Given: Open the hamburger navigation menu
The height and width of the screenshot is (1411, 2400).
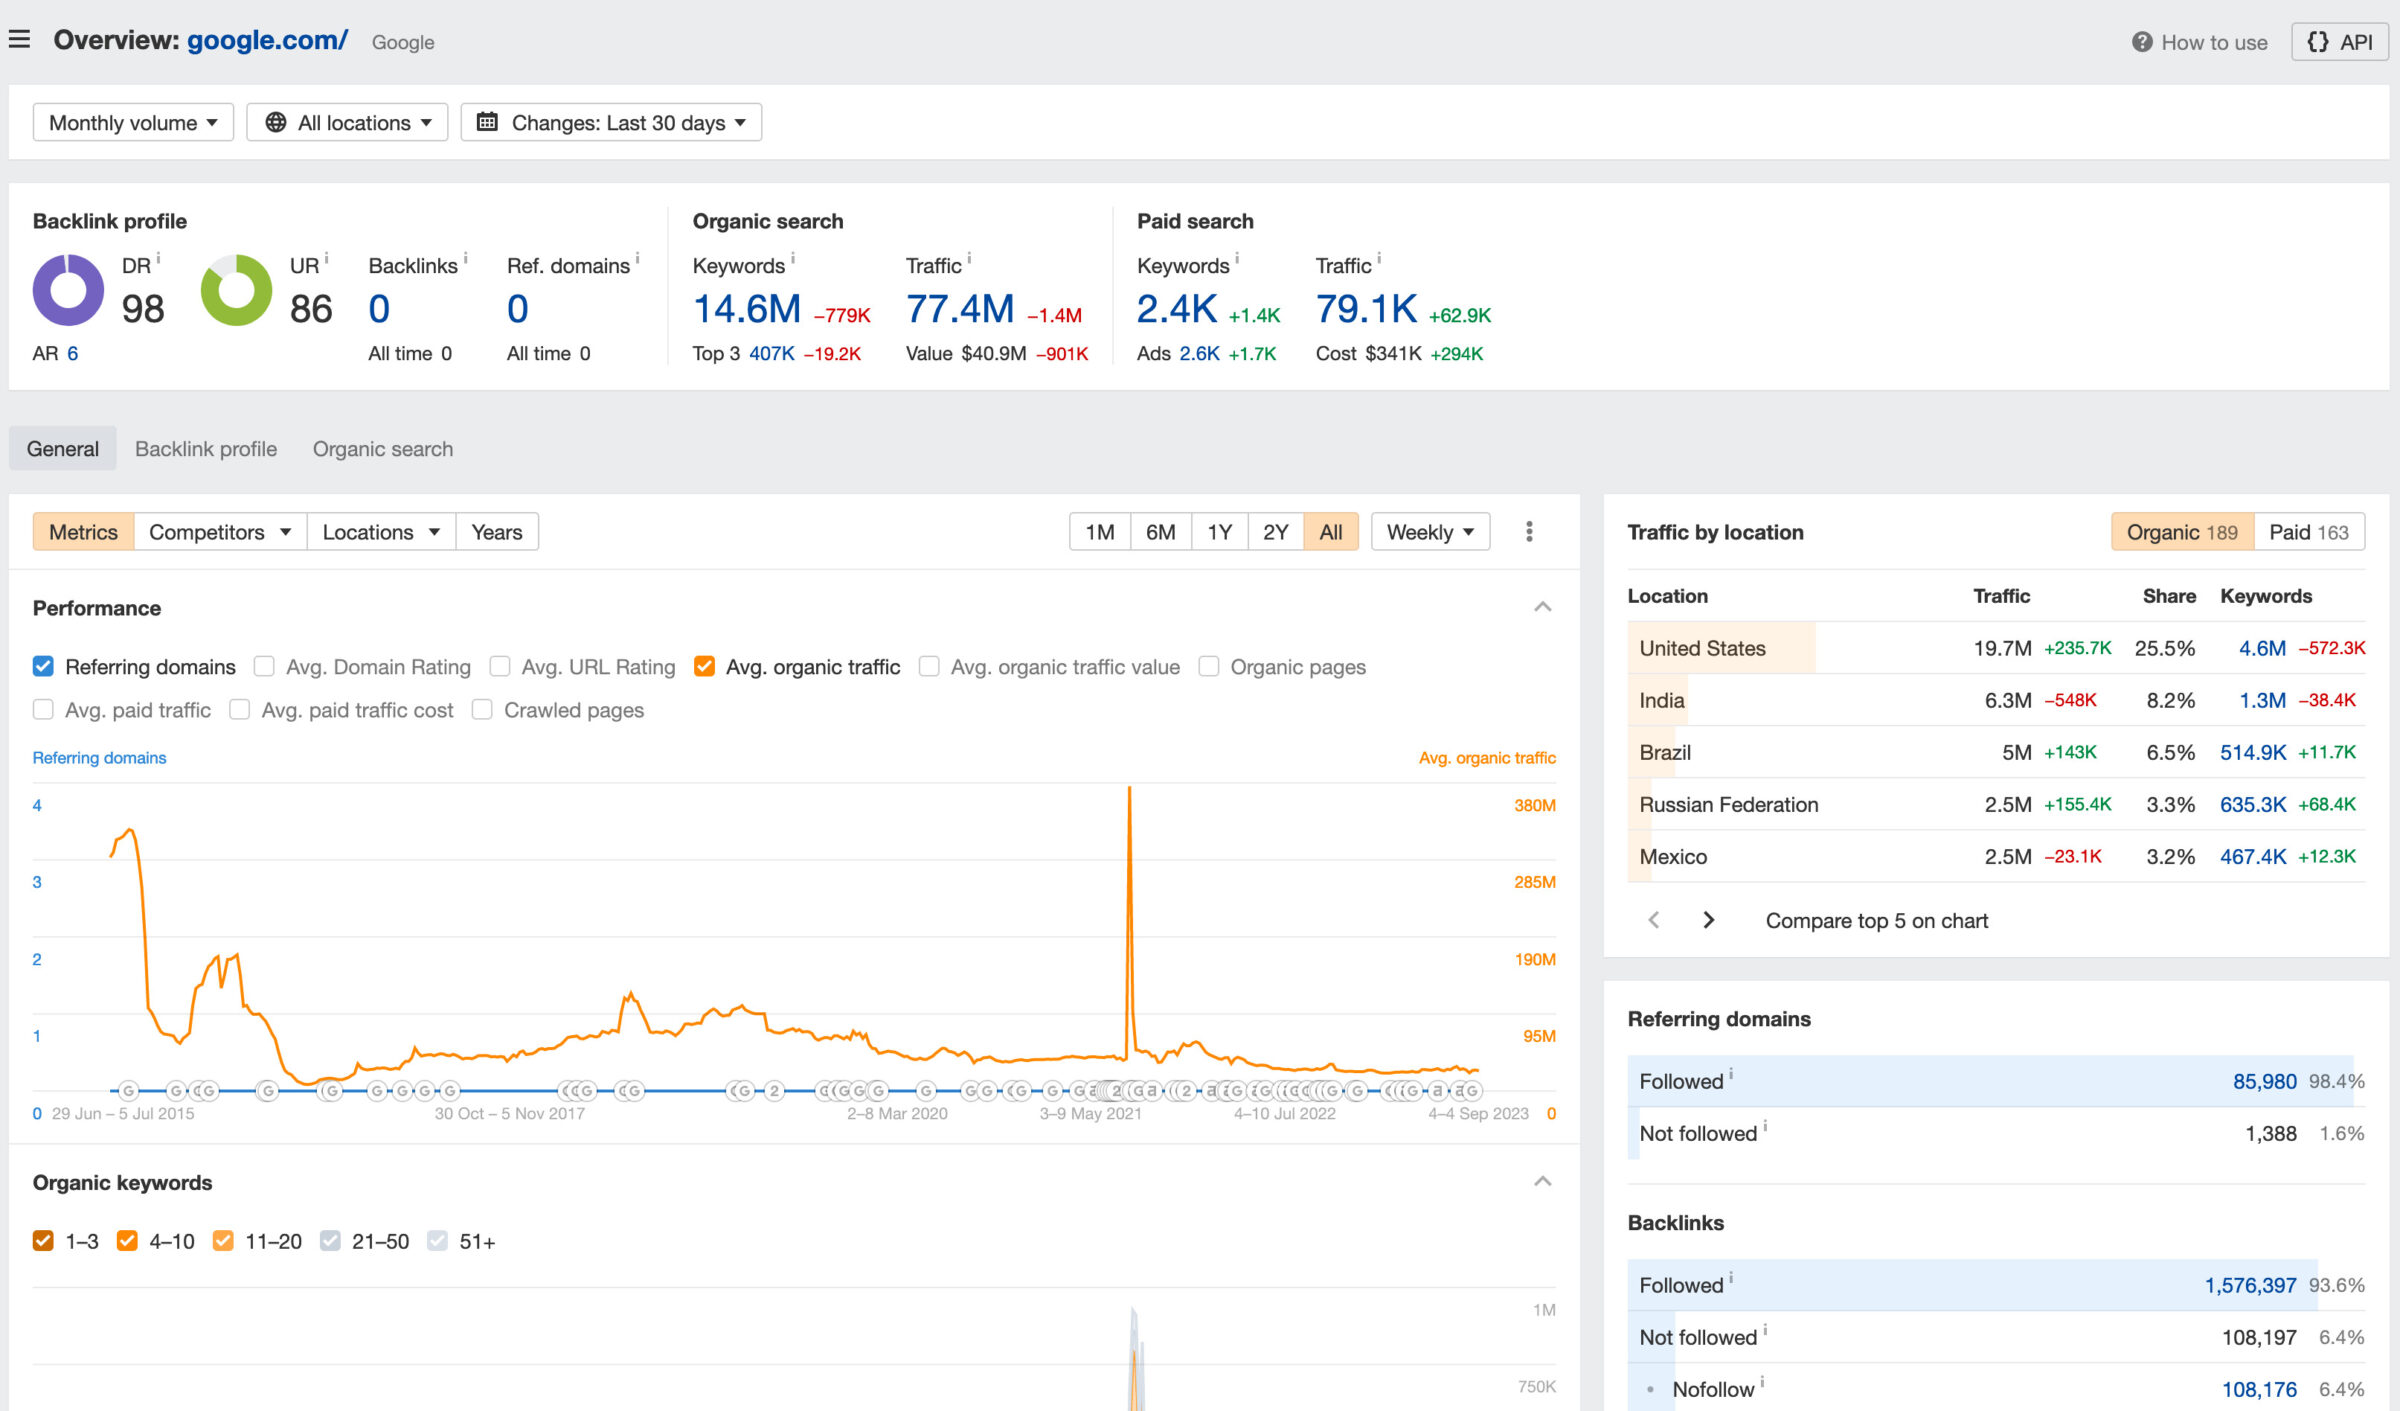Looking at the screenshot, I should [x=19, y=40].
